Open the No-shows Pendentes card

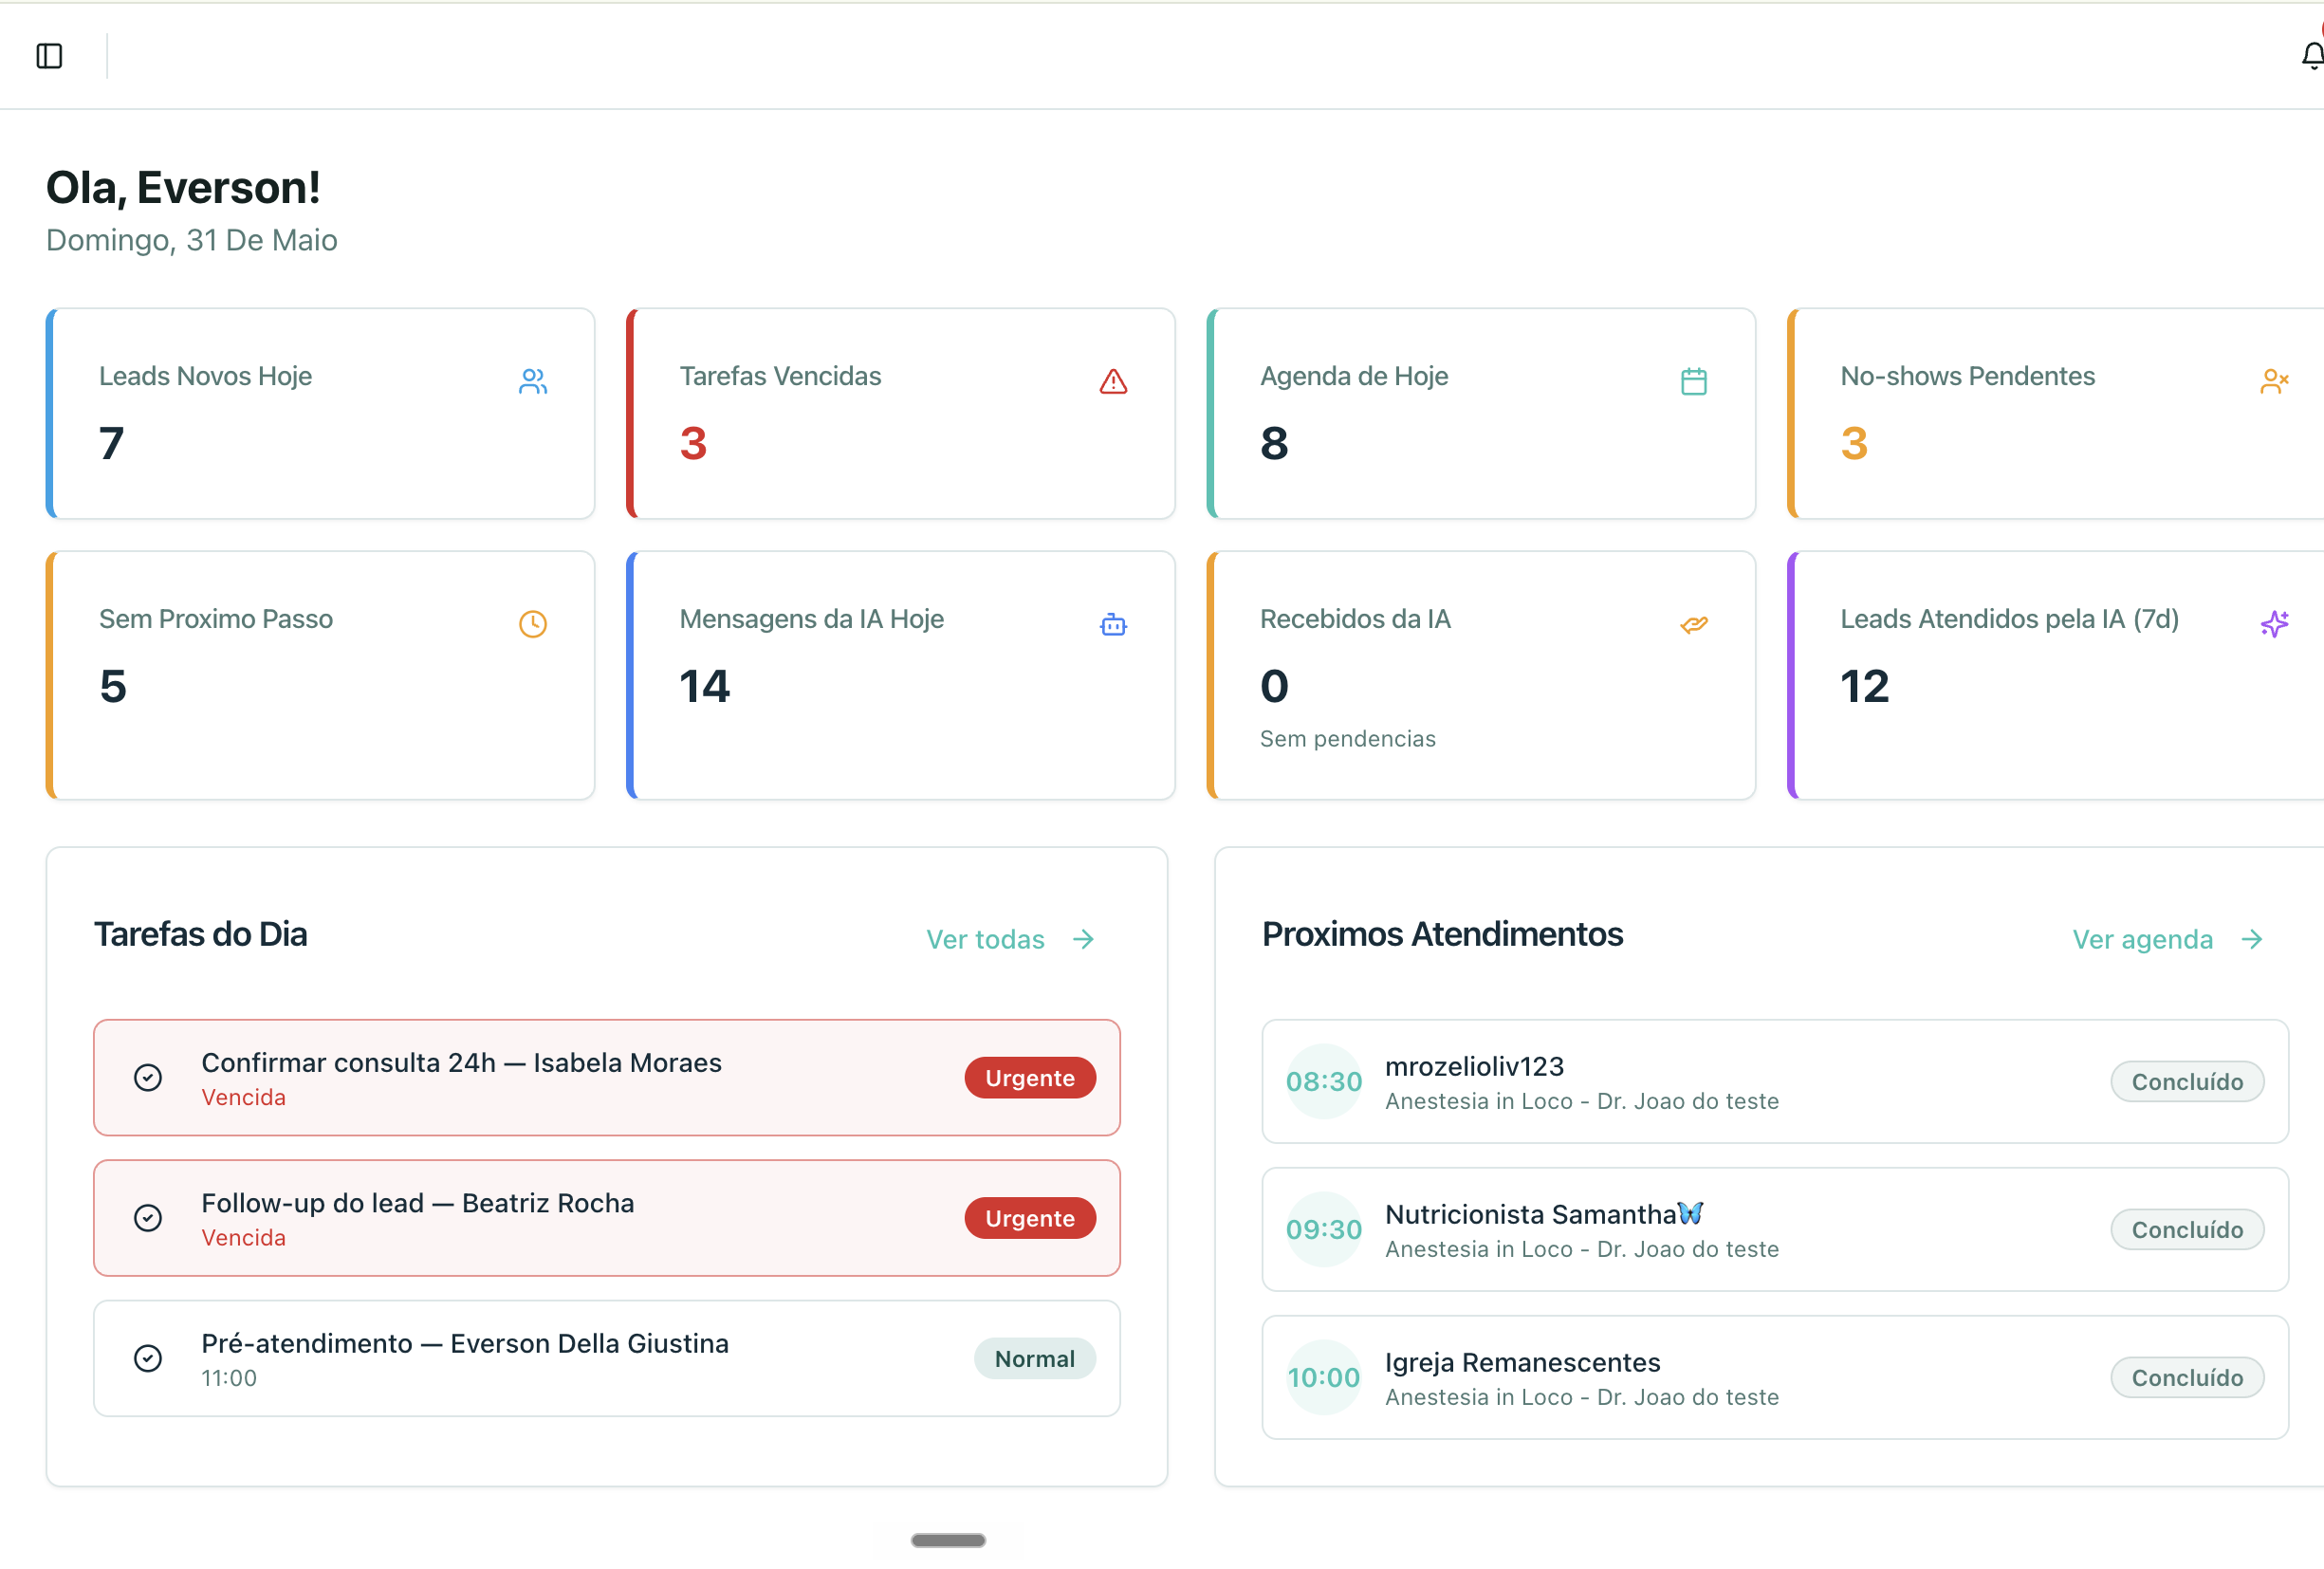[2055, 413]
